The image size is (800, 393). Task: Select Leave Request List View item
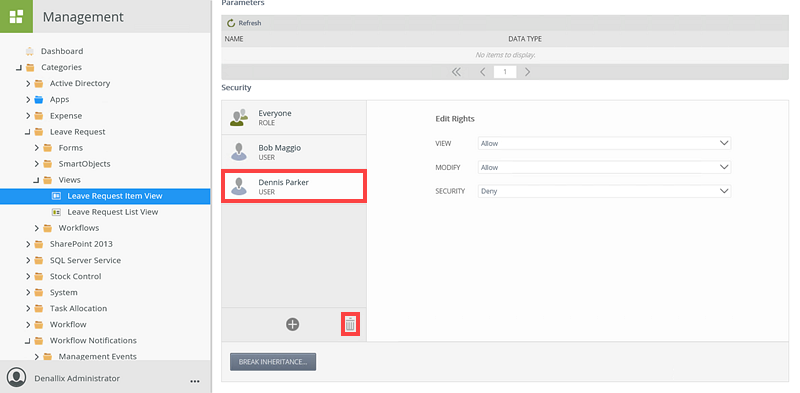click(113, 212)
